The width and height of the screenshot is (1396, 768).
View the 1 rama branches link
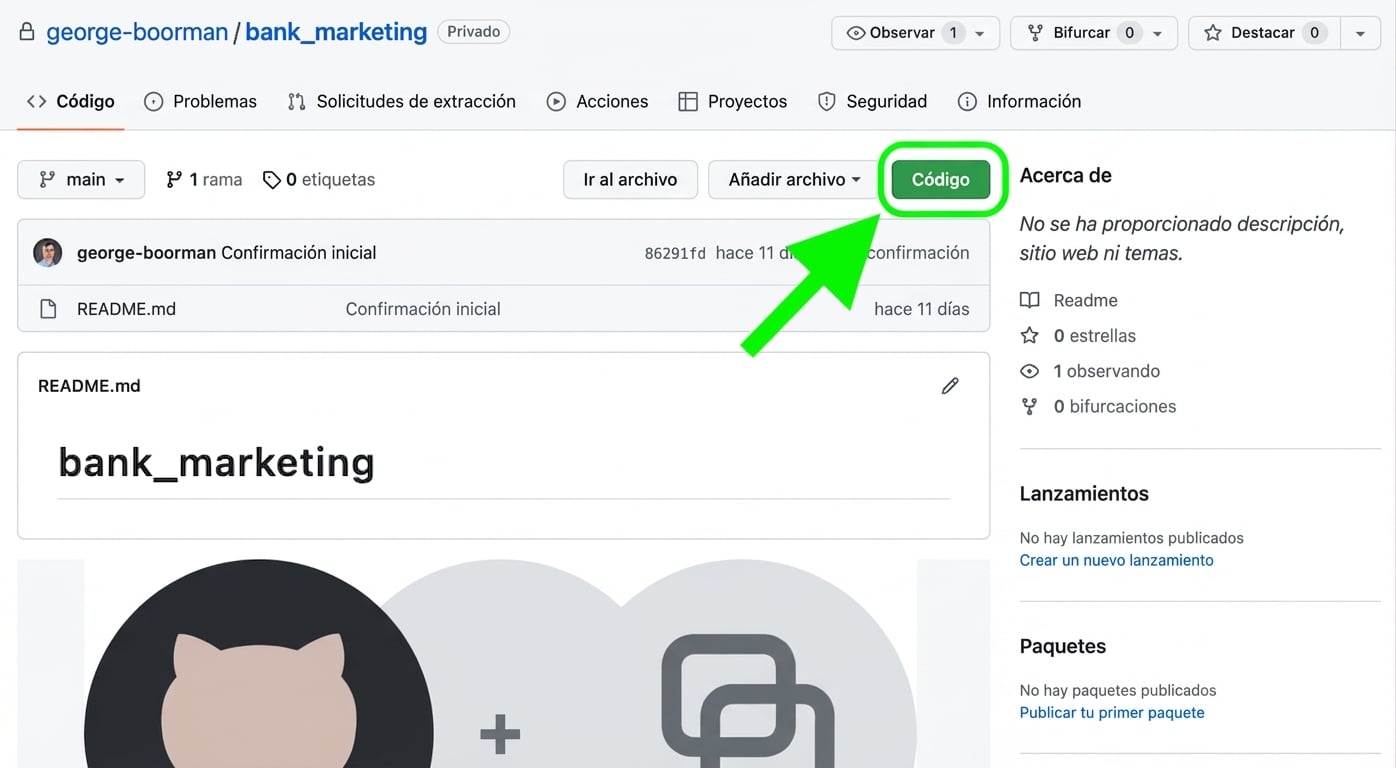tap(204, 180)
